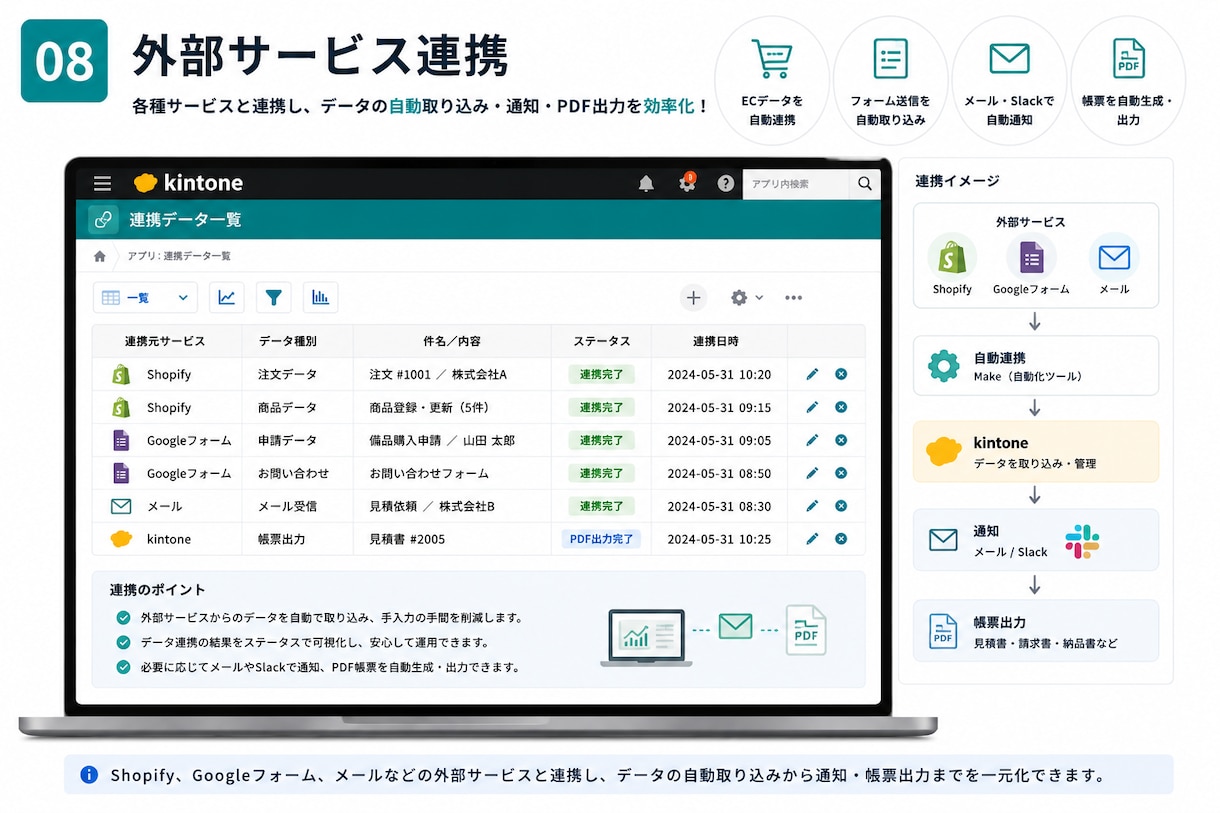This screenshot has width=1220, height=813.
Task: Click the PDF出力完了 status badge
Action: [601, 539]
